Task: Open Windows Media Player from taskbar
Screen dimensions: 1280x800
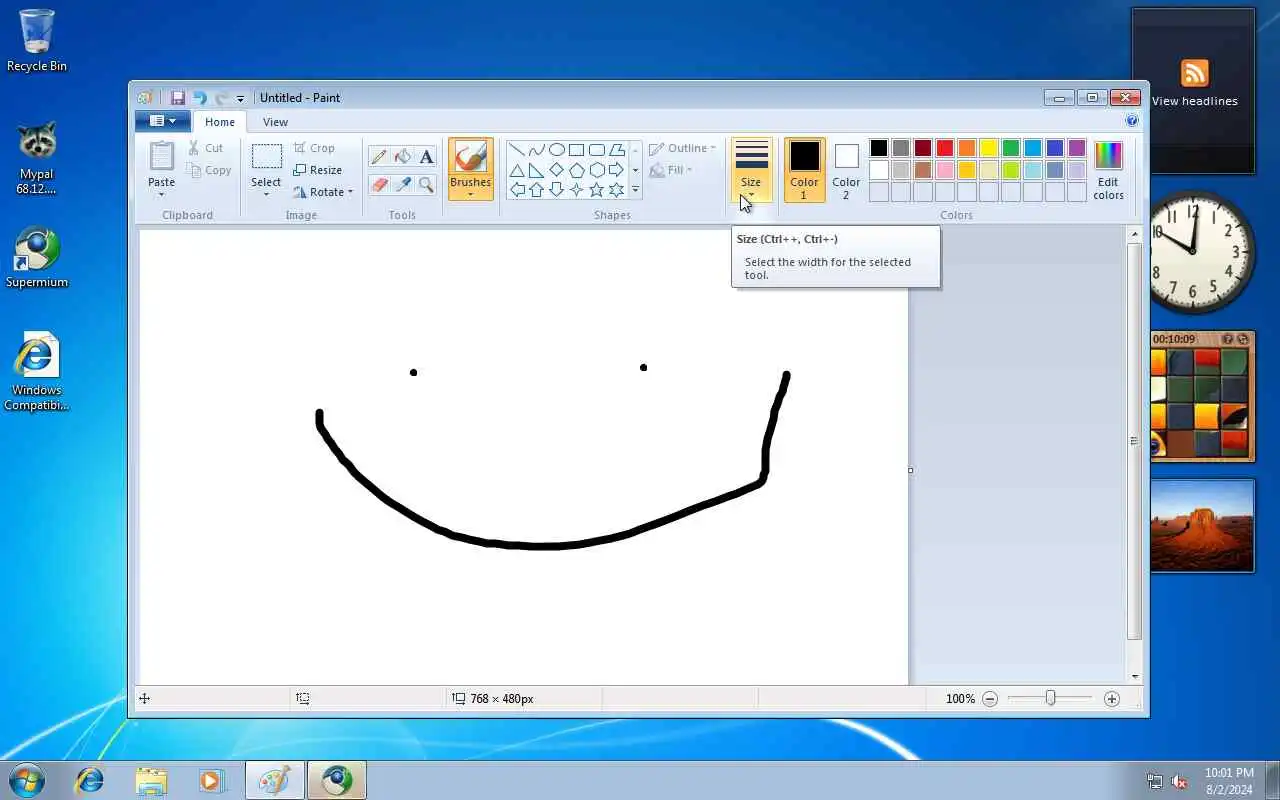Action: click(211, 780)
